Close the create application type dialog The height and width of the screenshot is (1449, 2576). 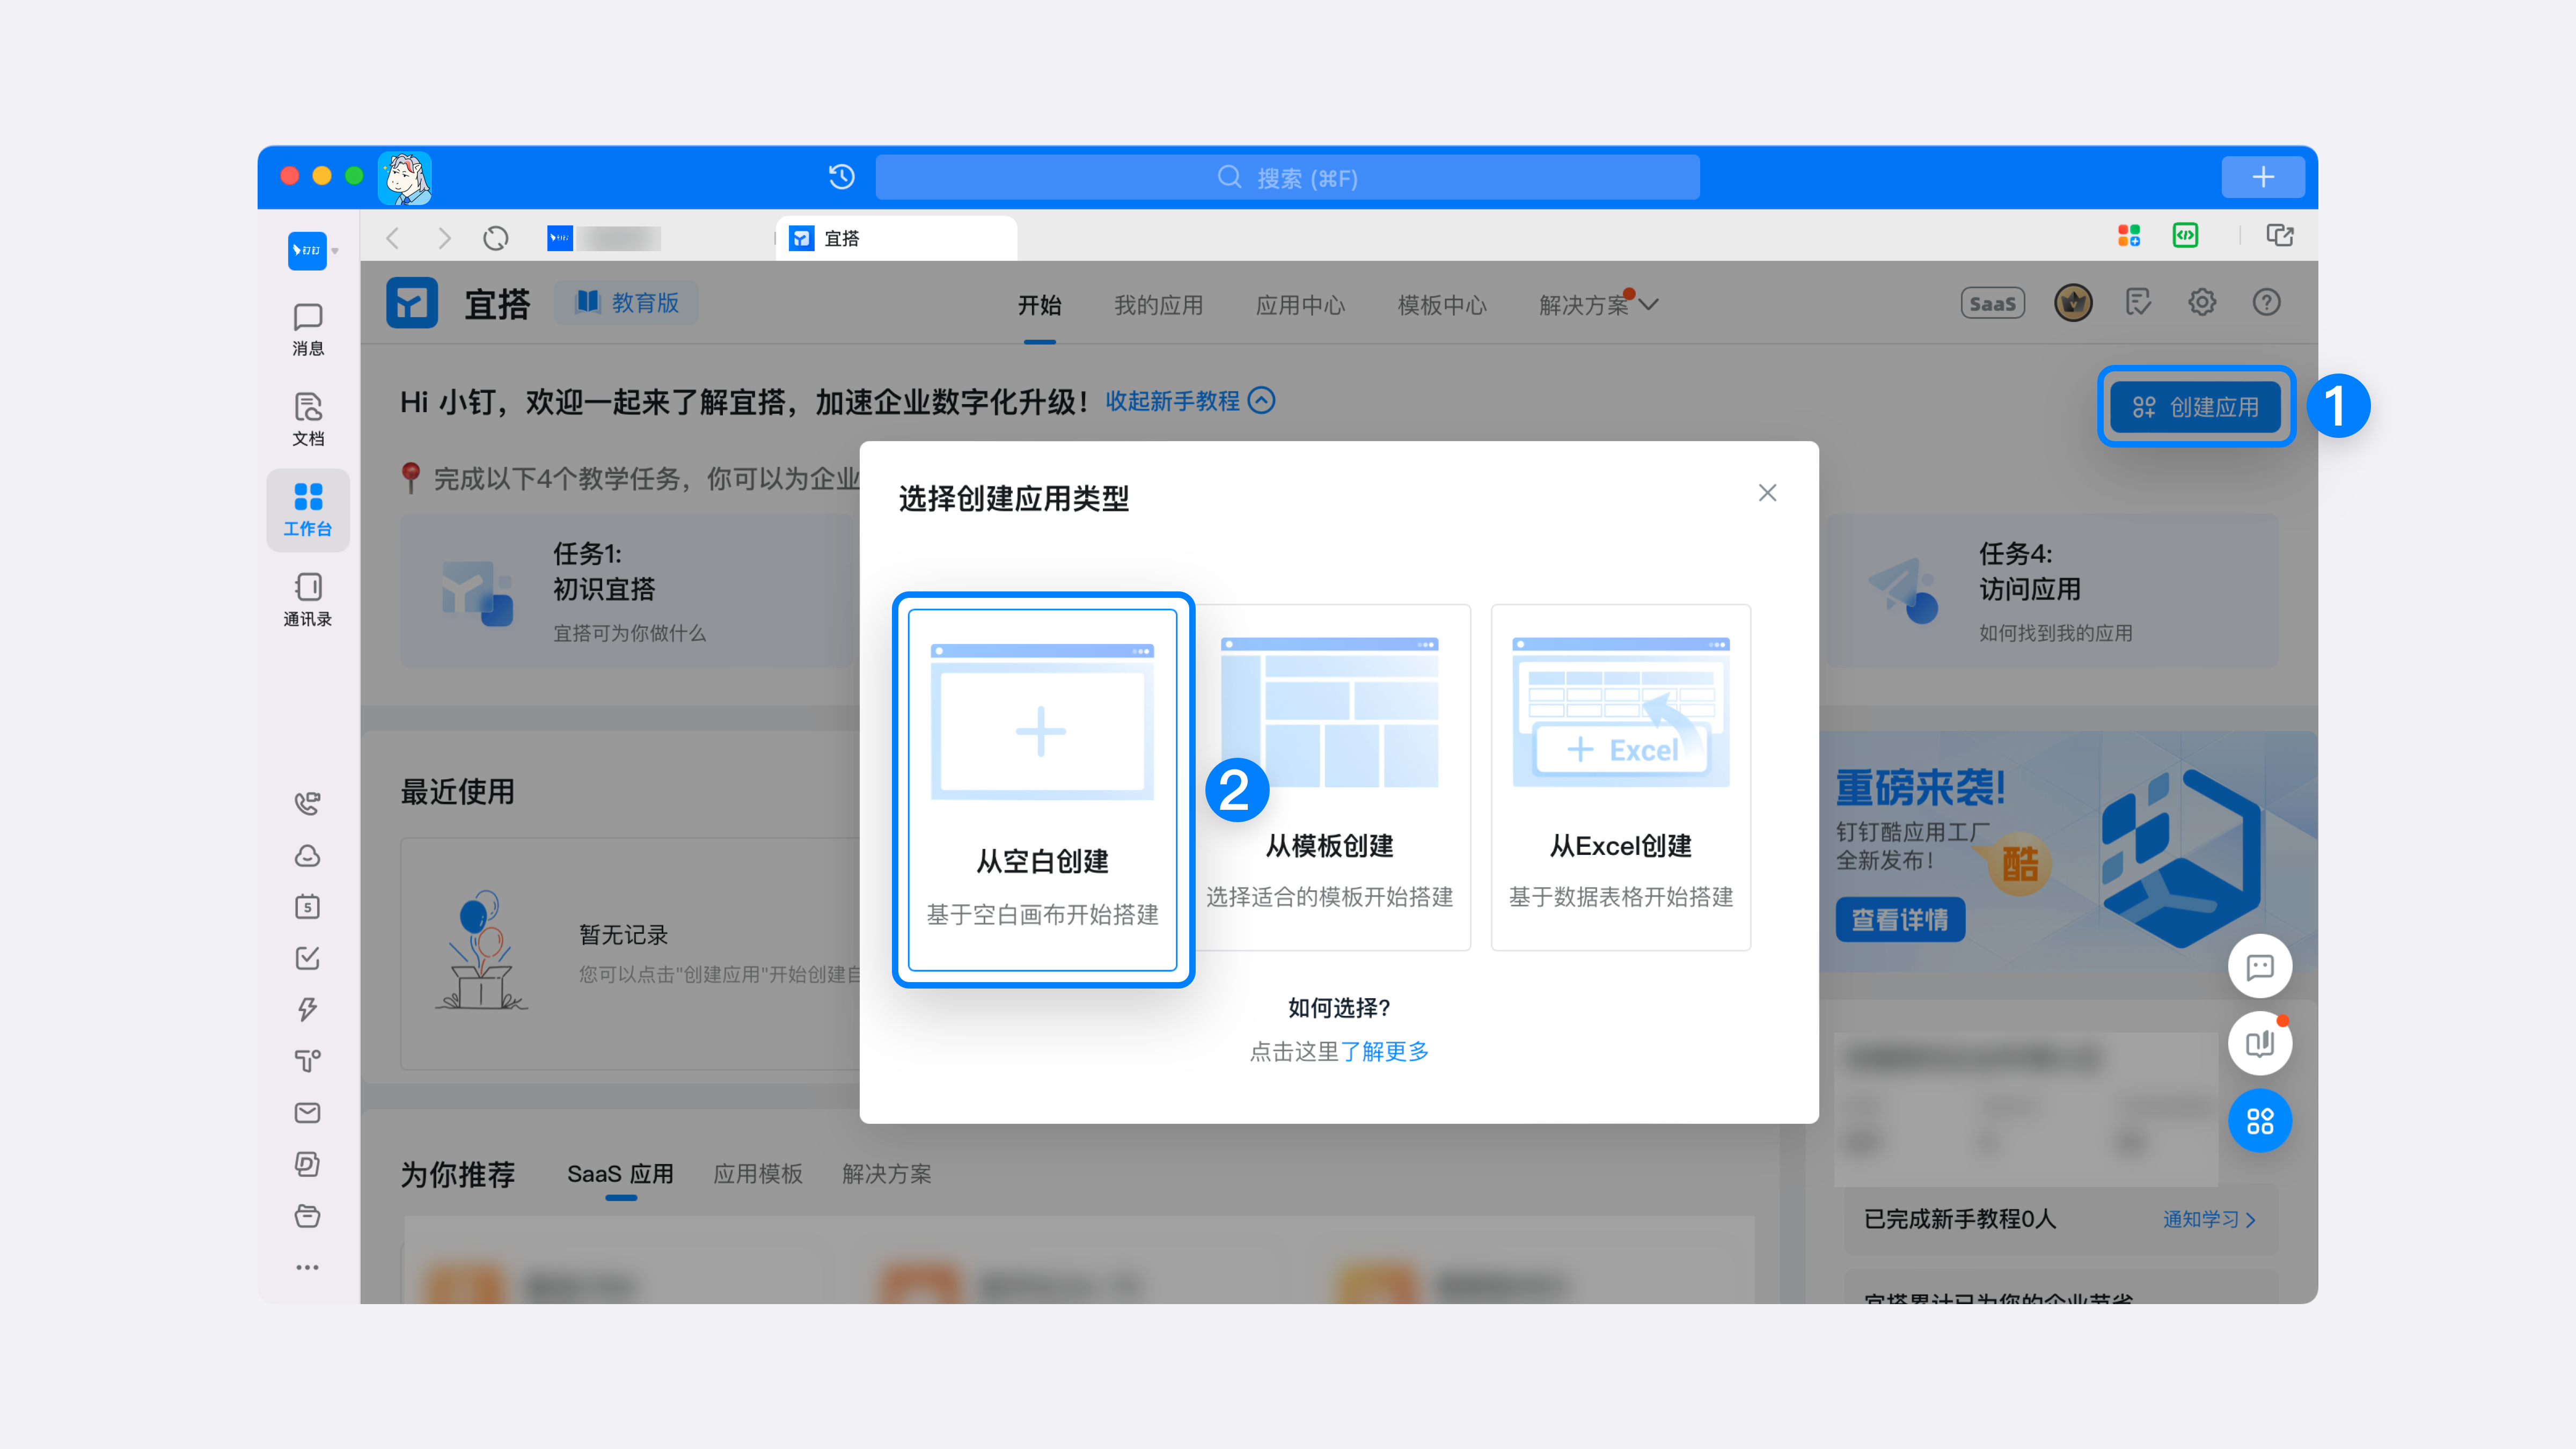pos(1768,493)
